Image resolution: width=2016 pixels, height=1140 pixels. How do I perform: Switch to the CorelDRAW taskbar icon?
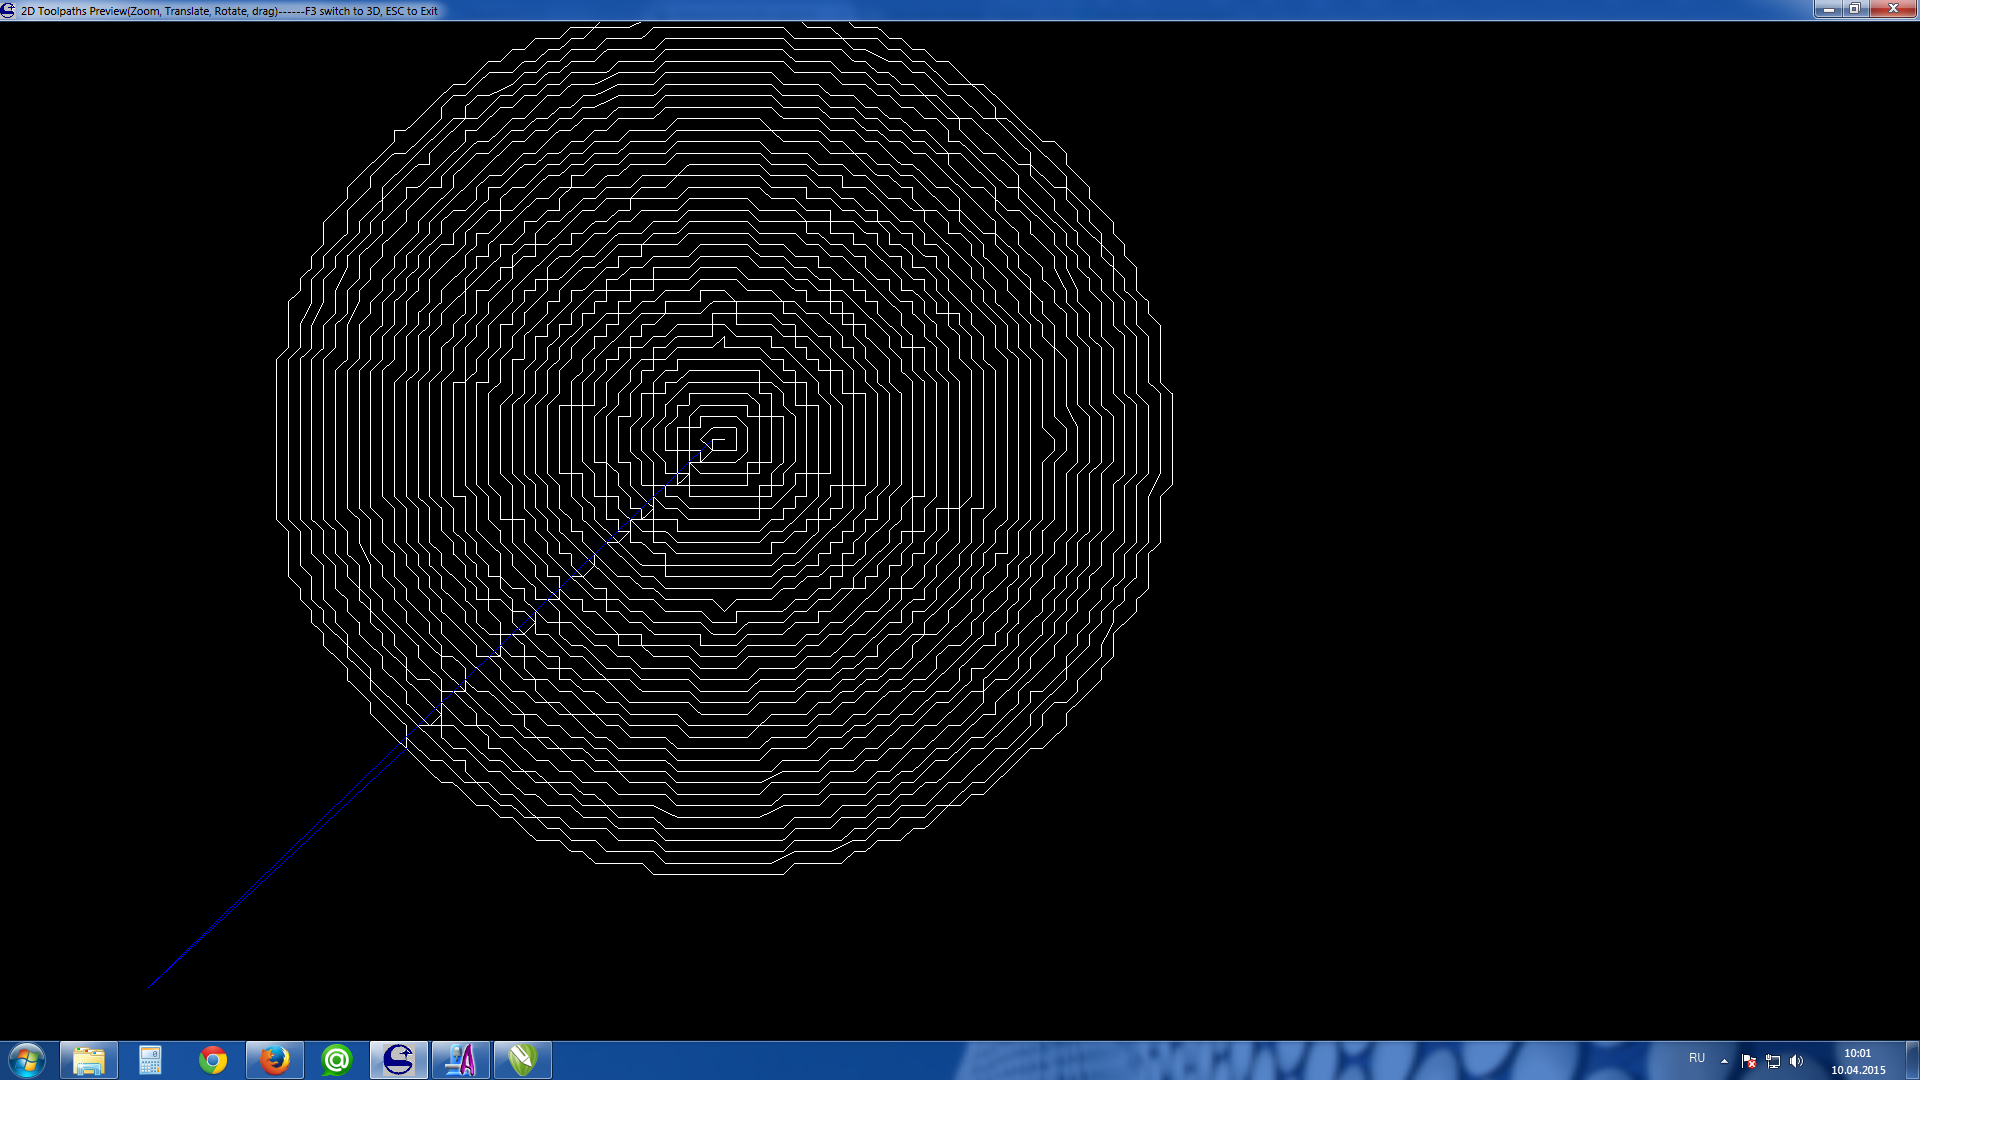click(x=523, y=1060)
